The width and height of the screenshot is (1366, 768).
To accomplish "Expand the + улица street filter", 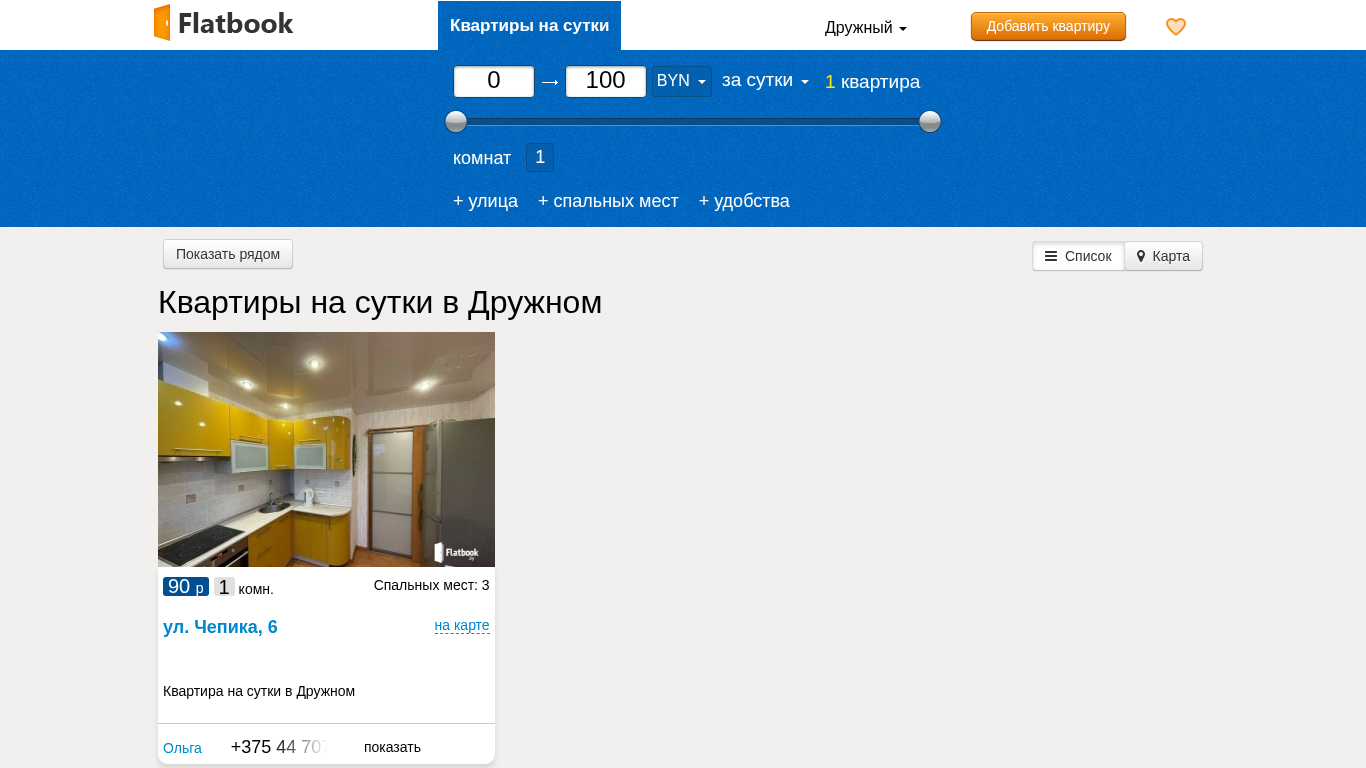I will (485, 201).
